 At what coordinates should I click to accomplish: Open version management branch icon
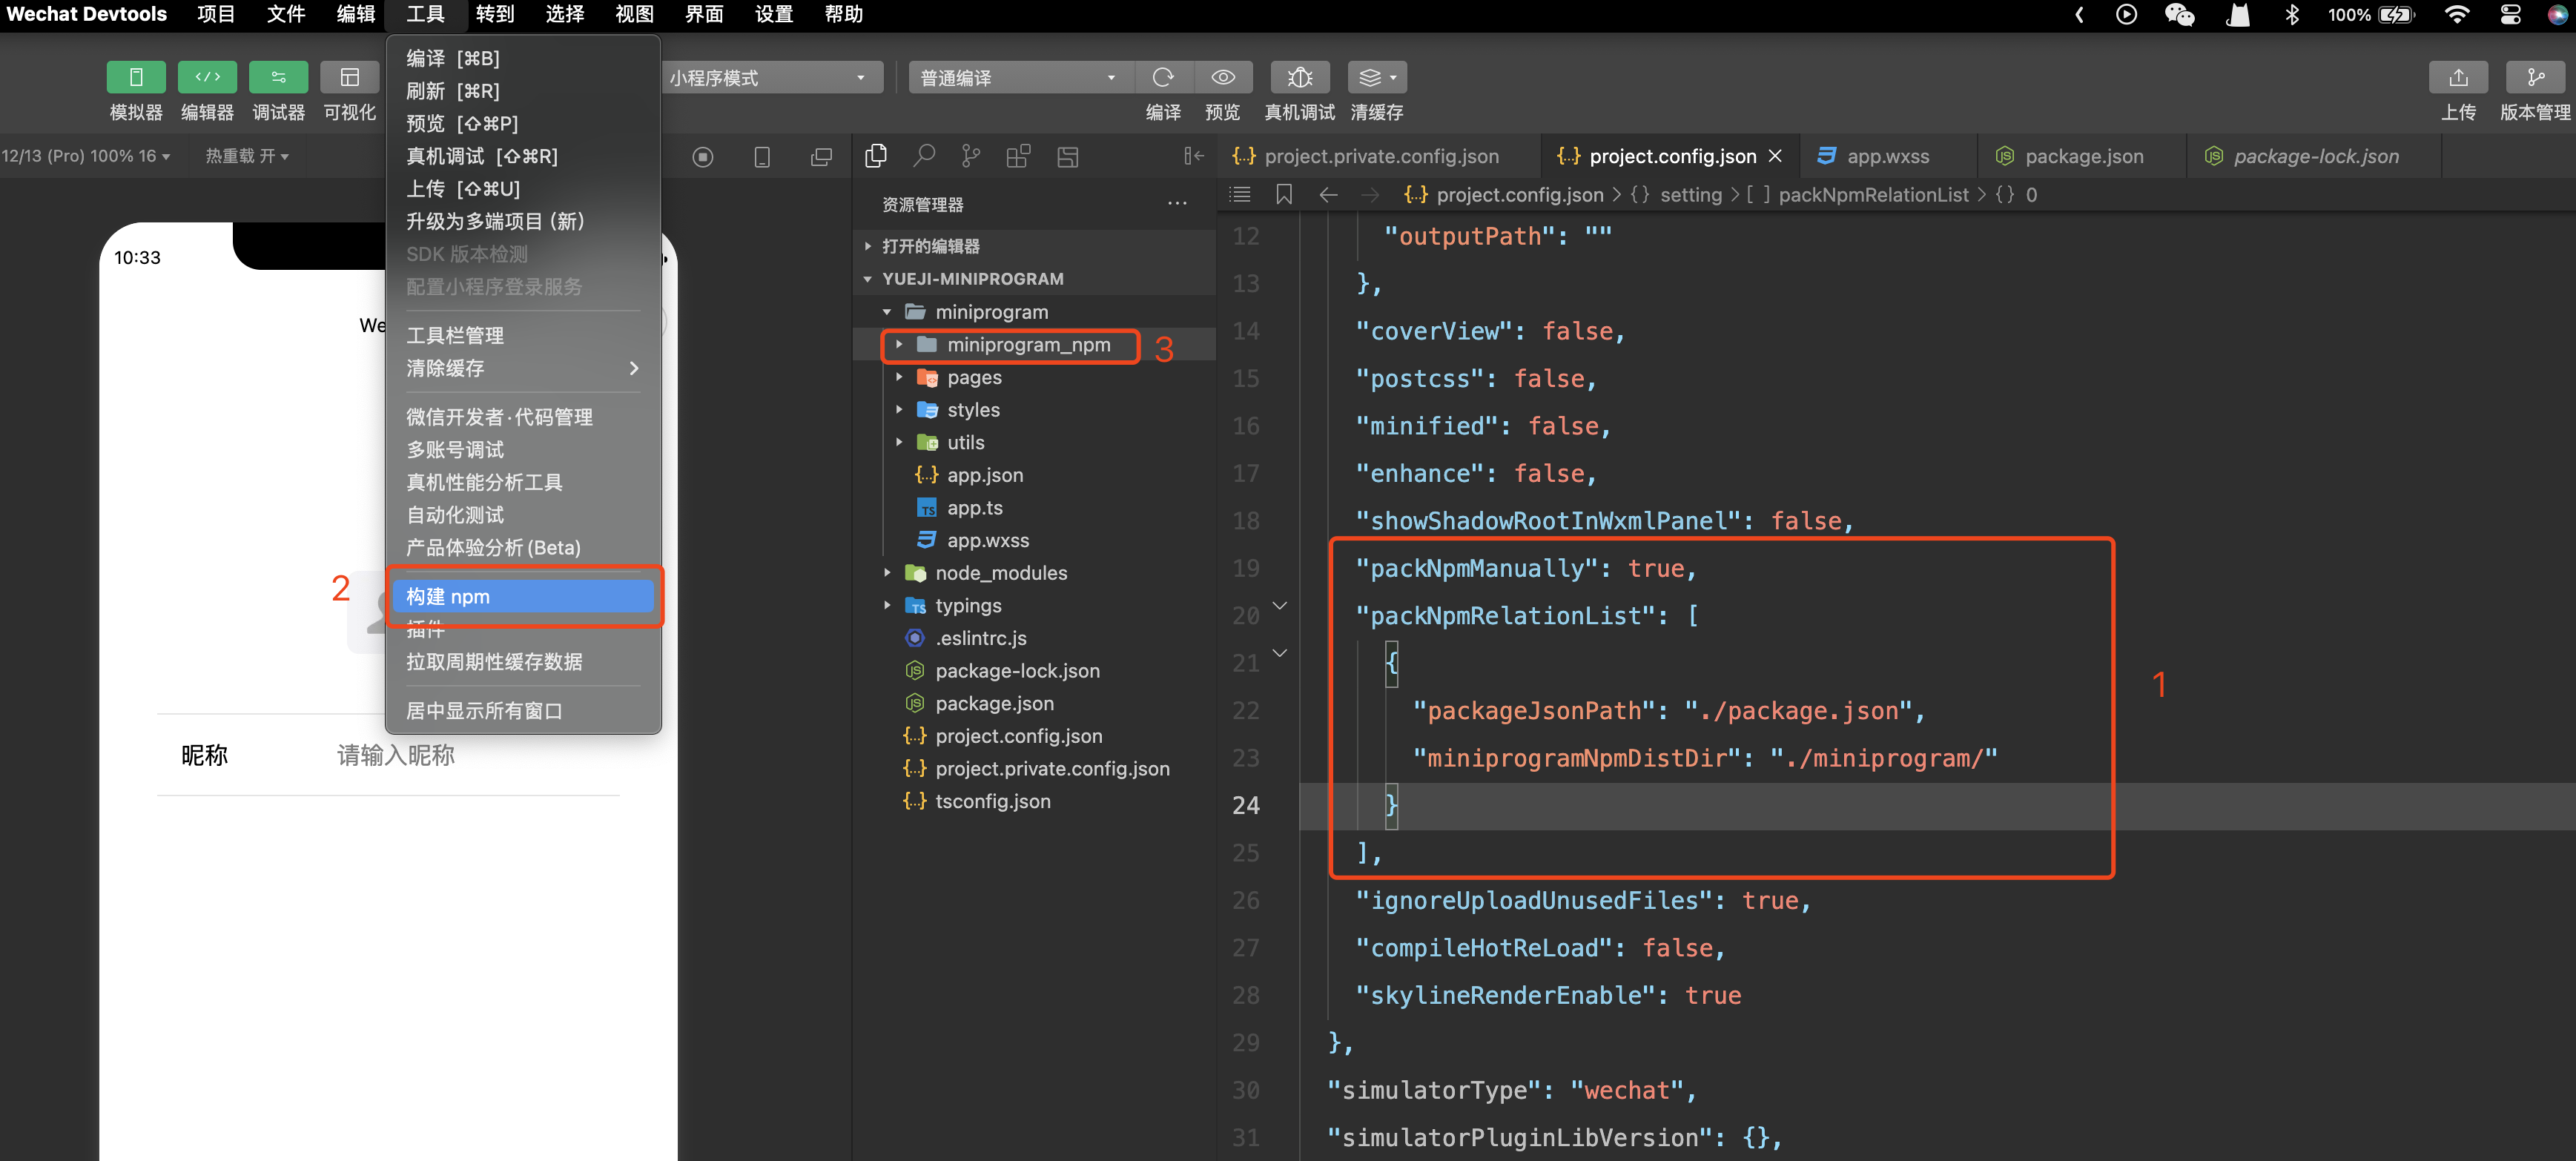[2535, 77]
